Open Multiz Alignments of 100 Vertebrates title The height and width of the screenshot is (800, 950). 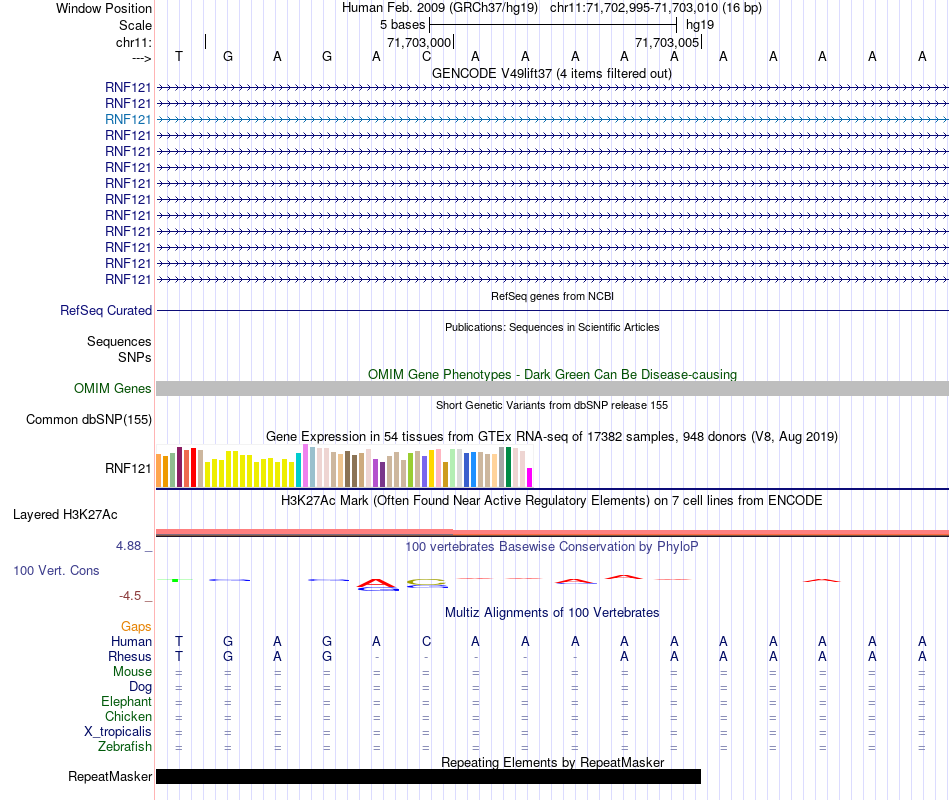tap(552, 613)
